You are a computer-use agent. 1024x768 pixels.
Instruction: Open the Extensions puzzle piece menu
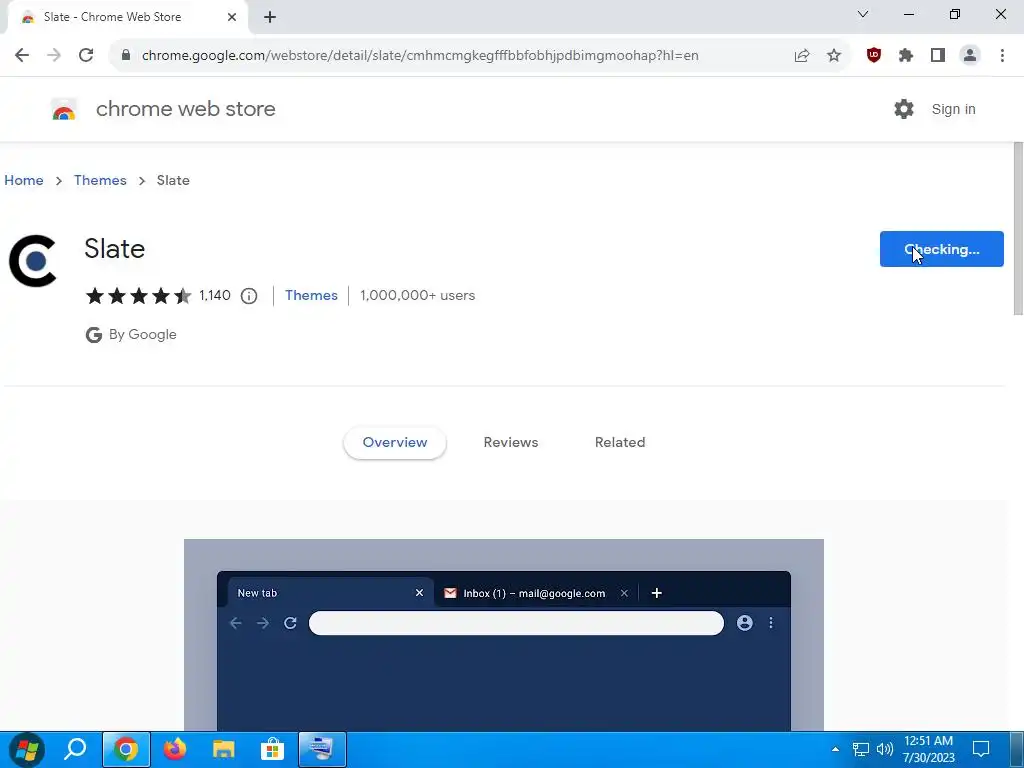pos(906,56)
